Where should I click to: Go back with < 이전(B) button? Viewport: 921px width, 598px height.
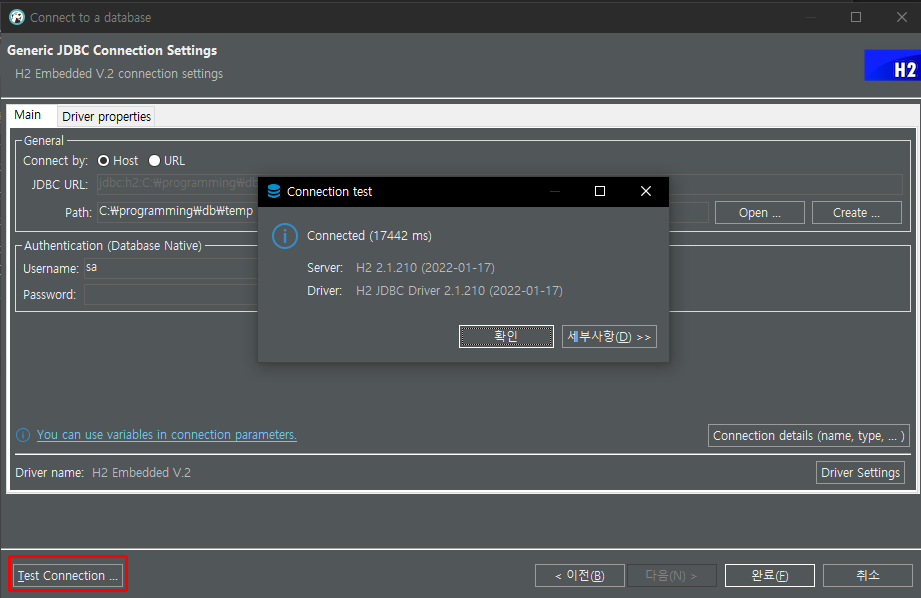pyautogui.click(x=580, y=576)
